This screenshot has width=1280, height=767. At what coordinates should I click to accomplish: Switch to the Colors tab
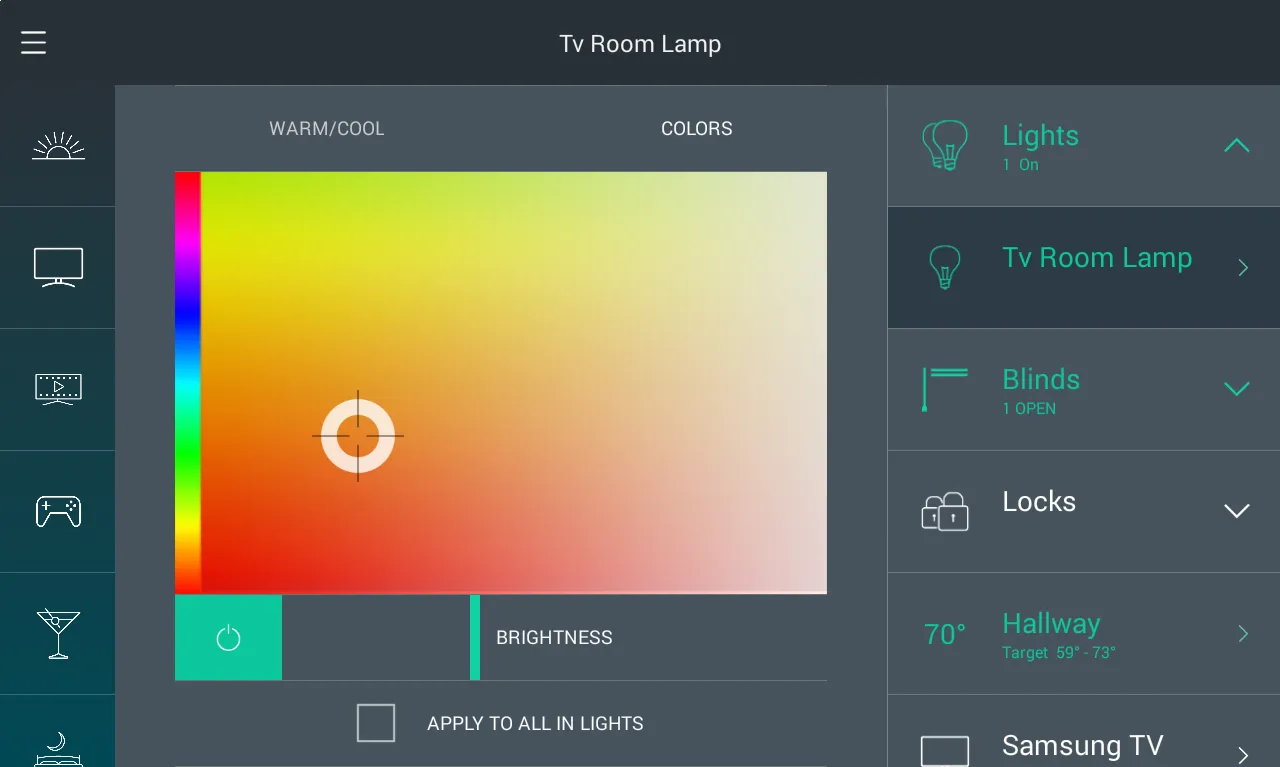coord(696,128)
